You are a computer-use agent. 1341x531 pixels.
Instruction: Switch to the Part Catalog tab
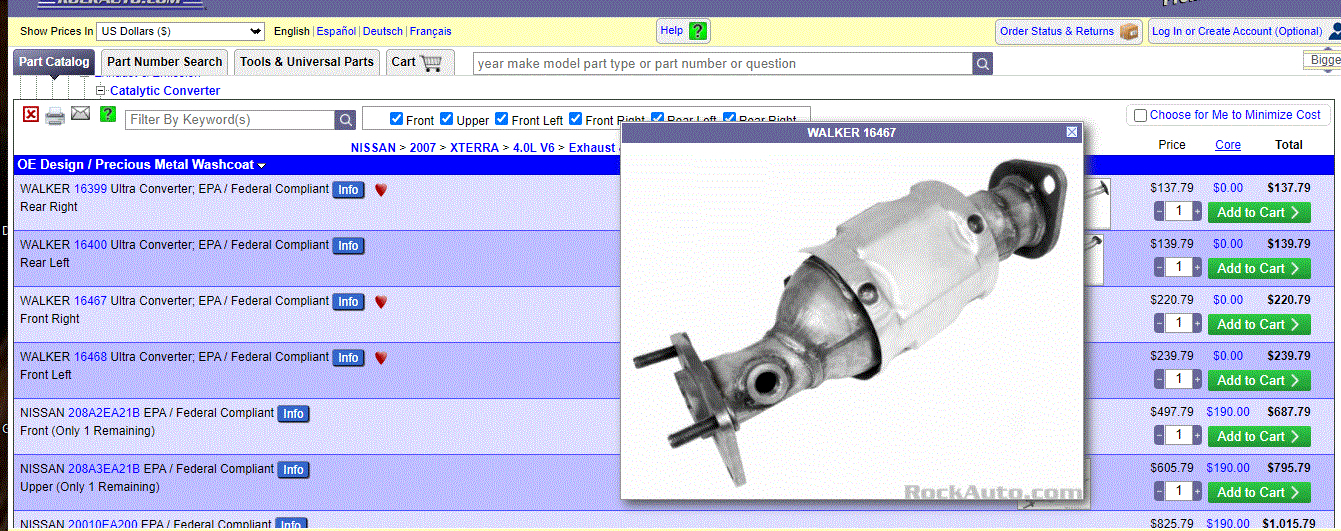[x=54, y=62]
